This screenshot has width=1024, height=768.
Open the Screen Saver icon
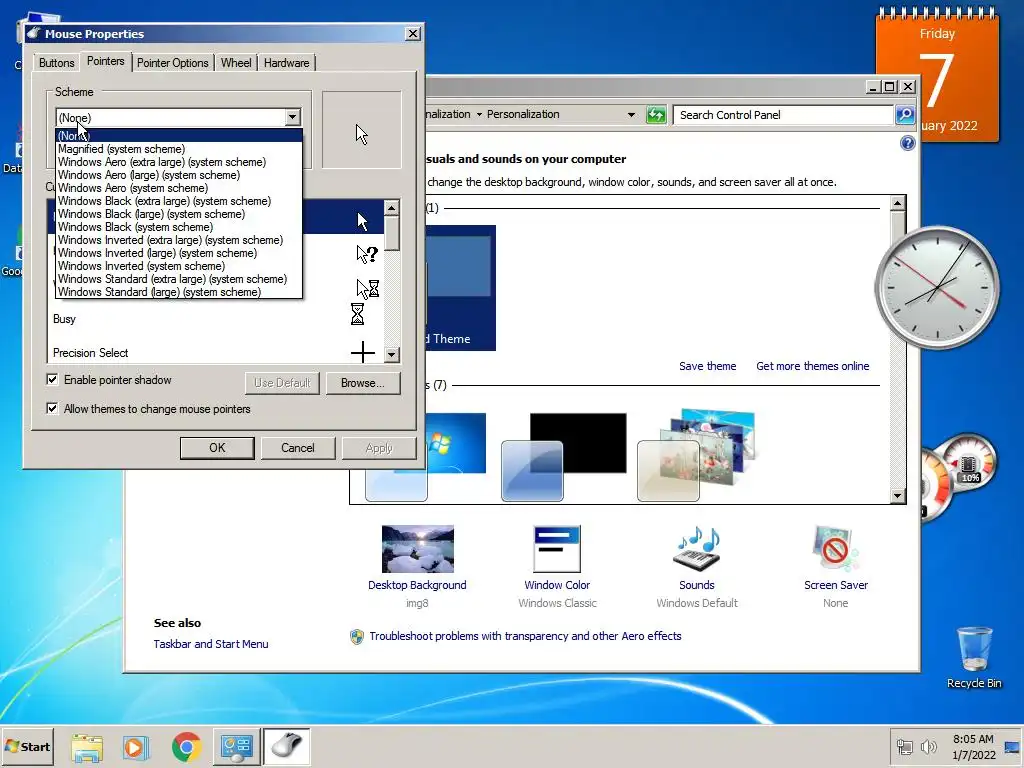tap(835, 549)
